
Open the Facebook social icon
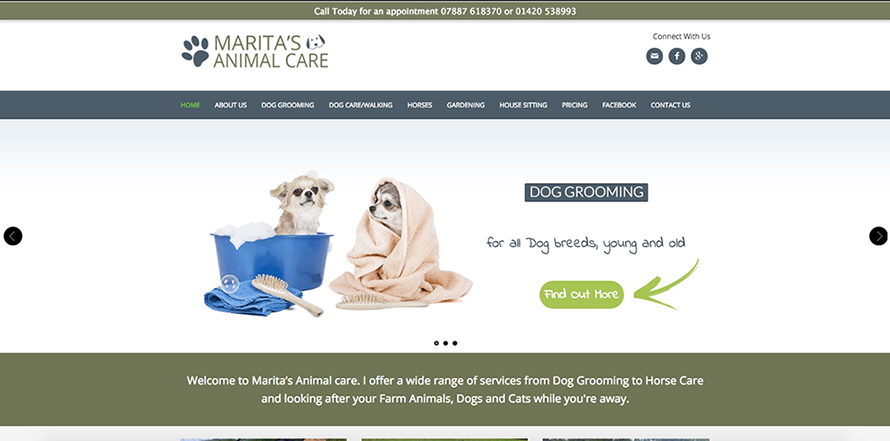[677, 56]
